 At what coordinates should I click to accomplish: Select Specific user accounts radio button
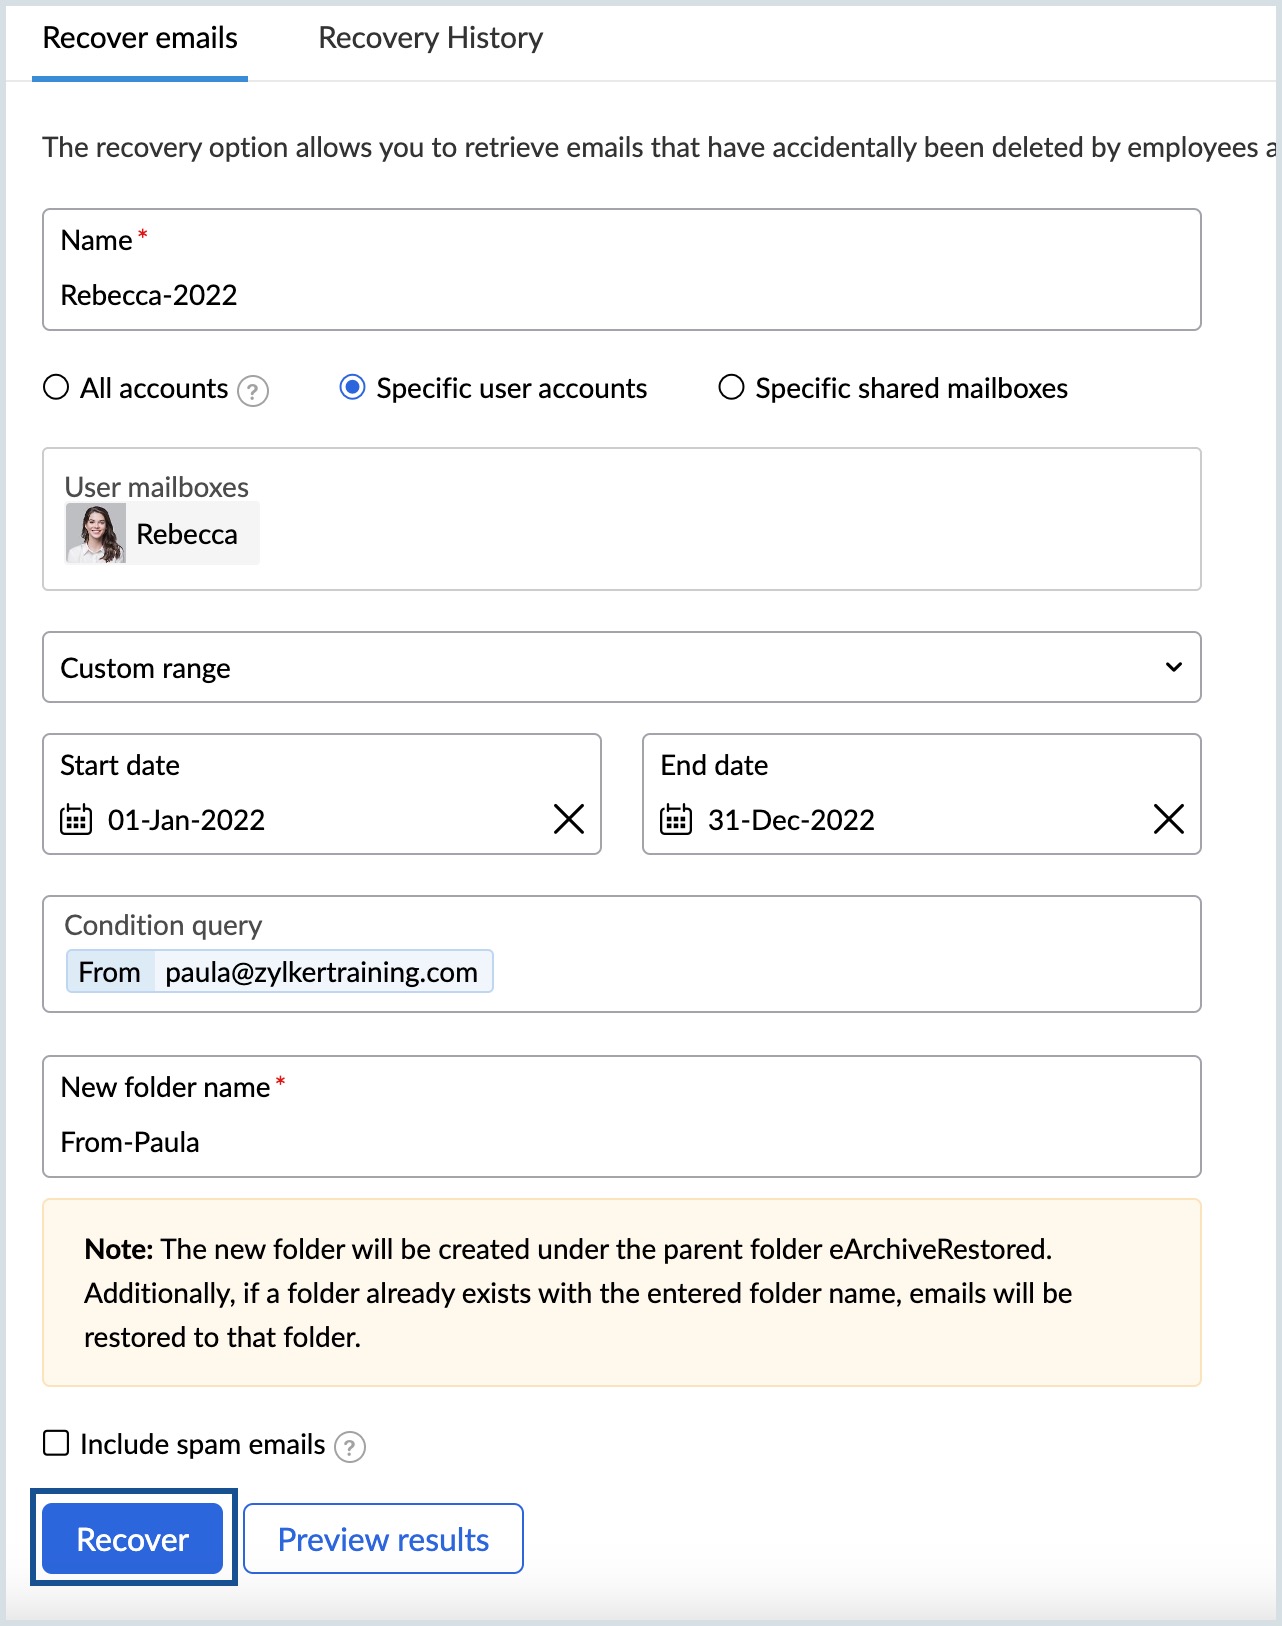pos(352,387)
